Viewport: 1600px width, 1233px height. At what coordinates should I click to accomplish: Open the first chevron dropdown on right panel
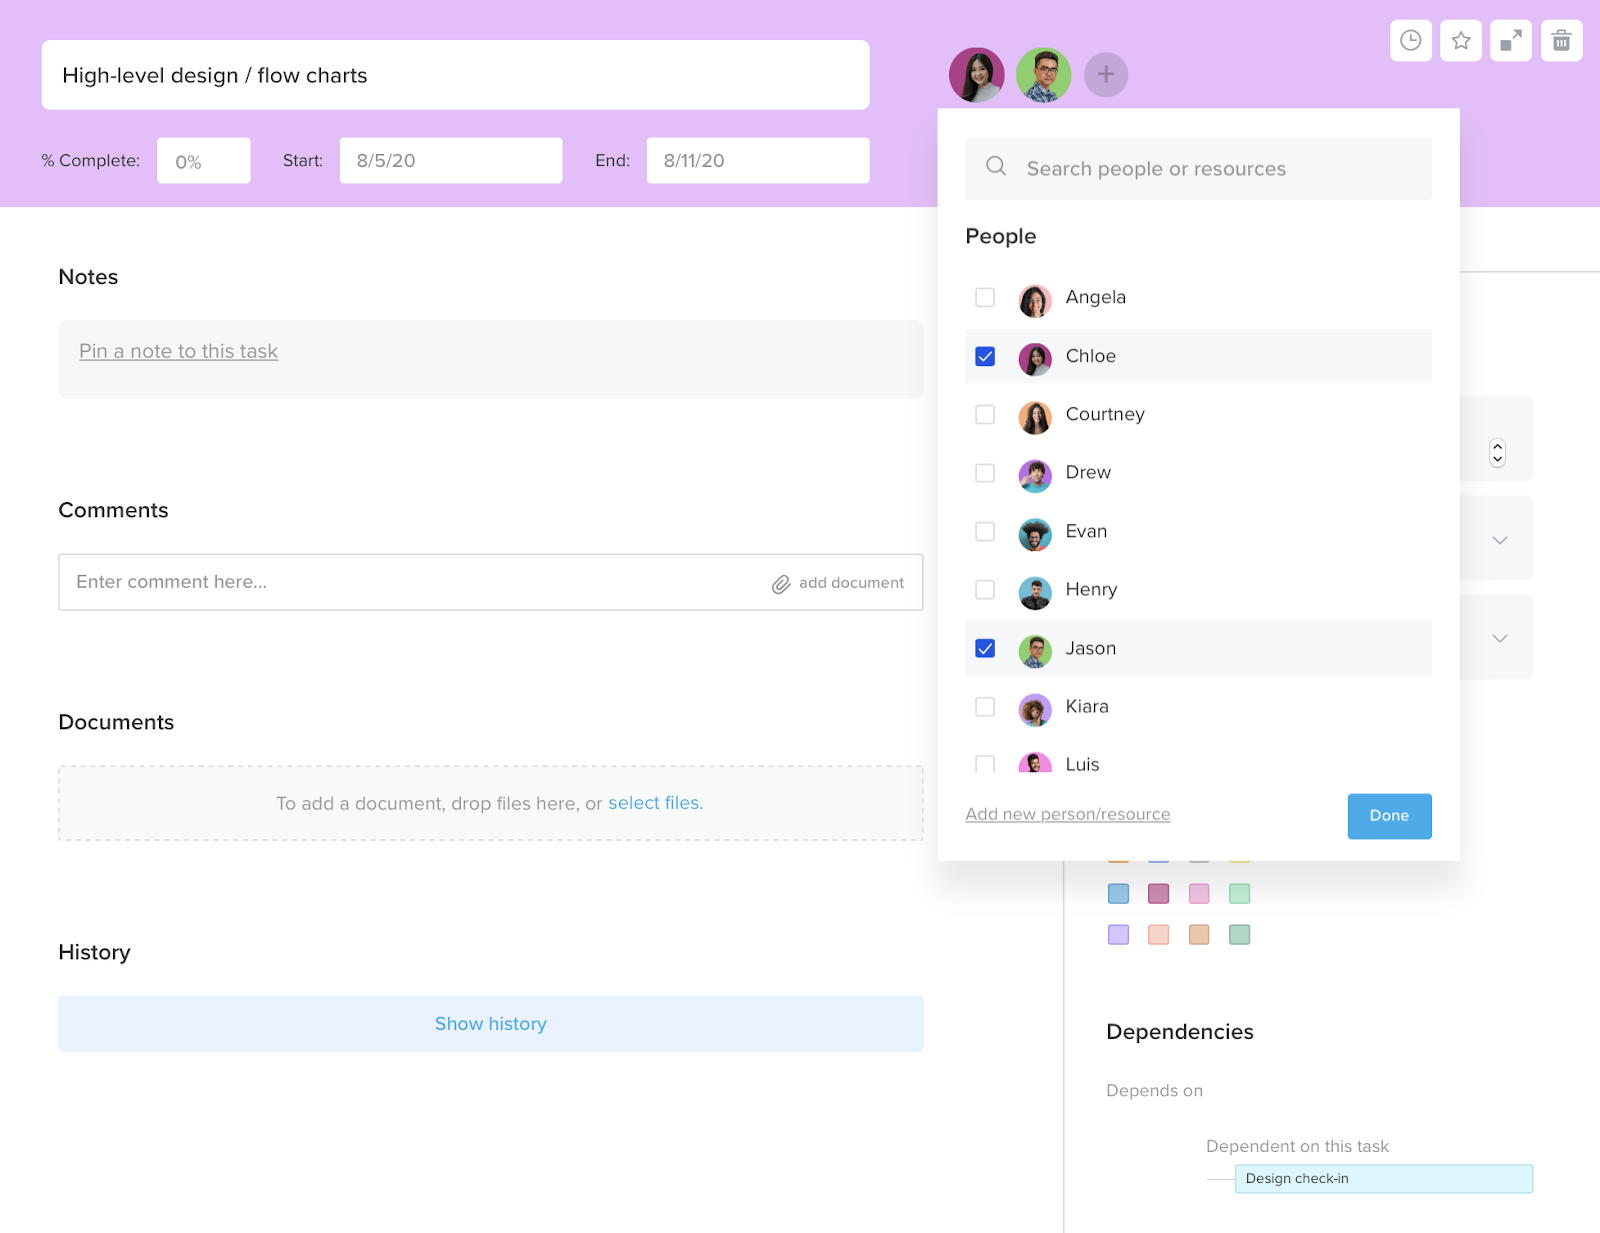click(x=1500, y=540)
